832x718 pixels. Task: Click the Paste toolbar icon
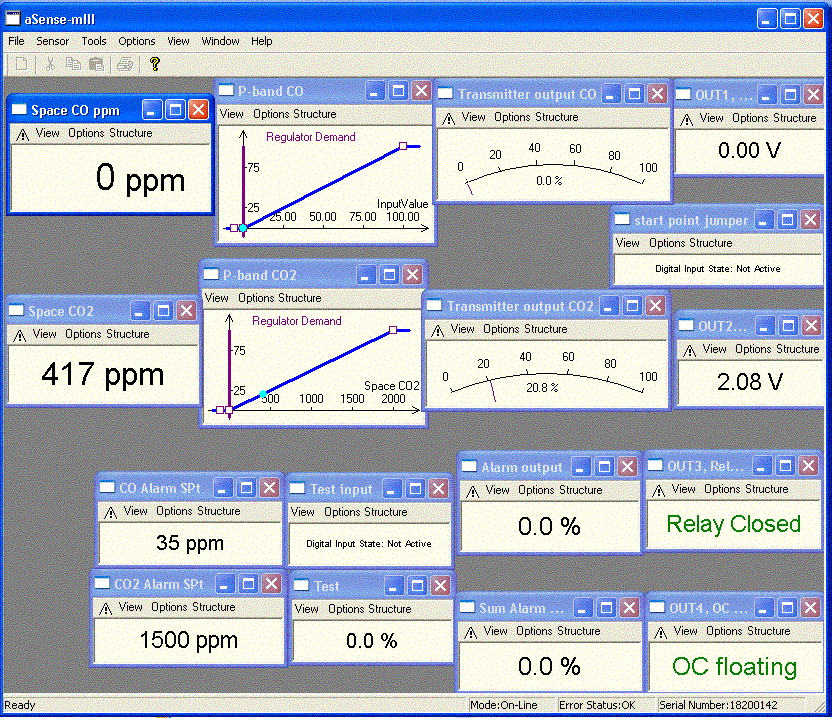tap(96, 64)
